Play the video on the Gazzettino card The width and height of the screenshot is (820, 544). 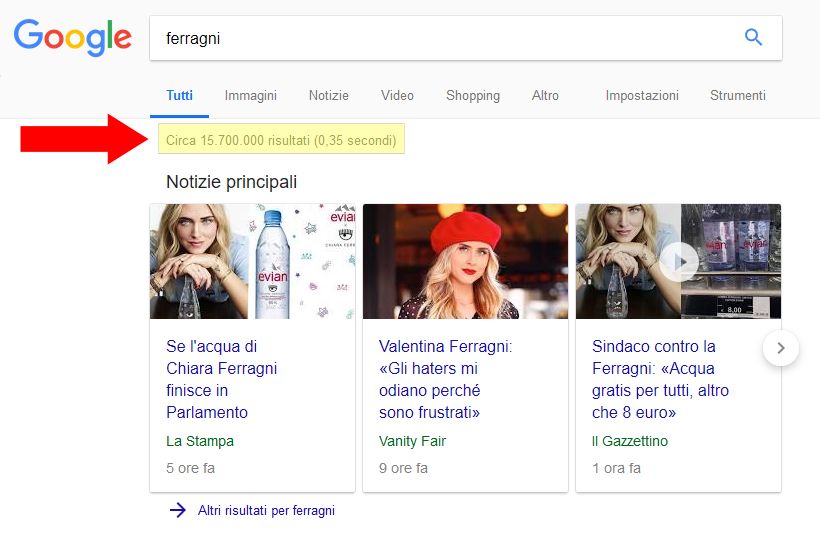coord(679,262)
